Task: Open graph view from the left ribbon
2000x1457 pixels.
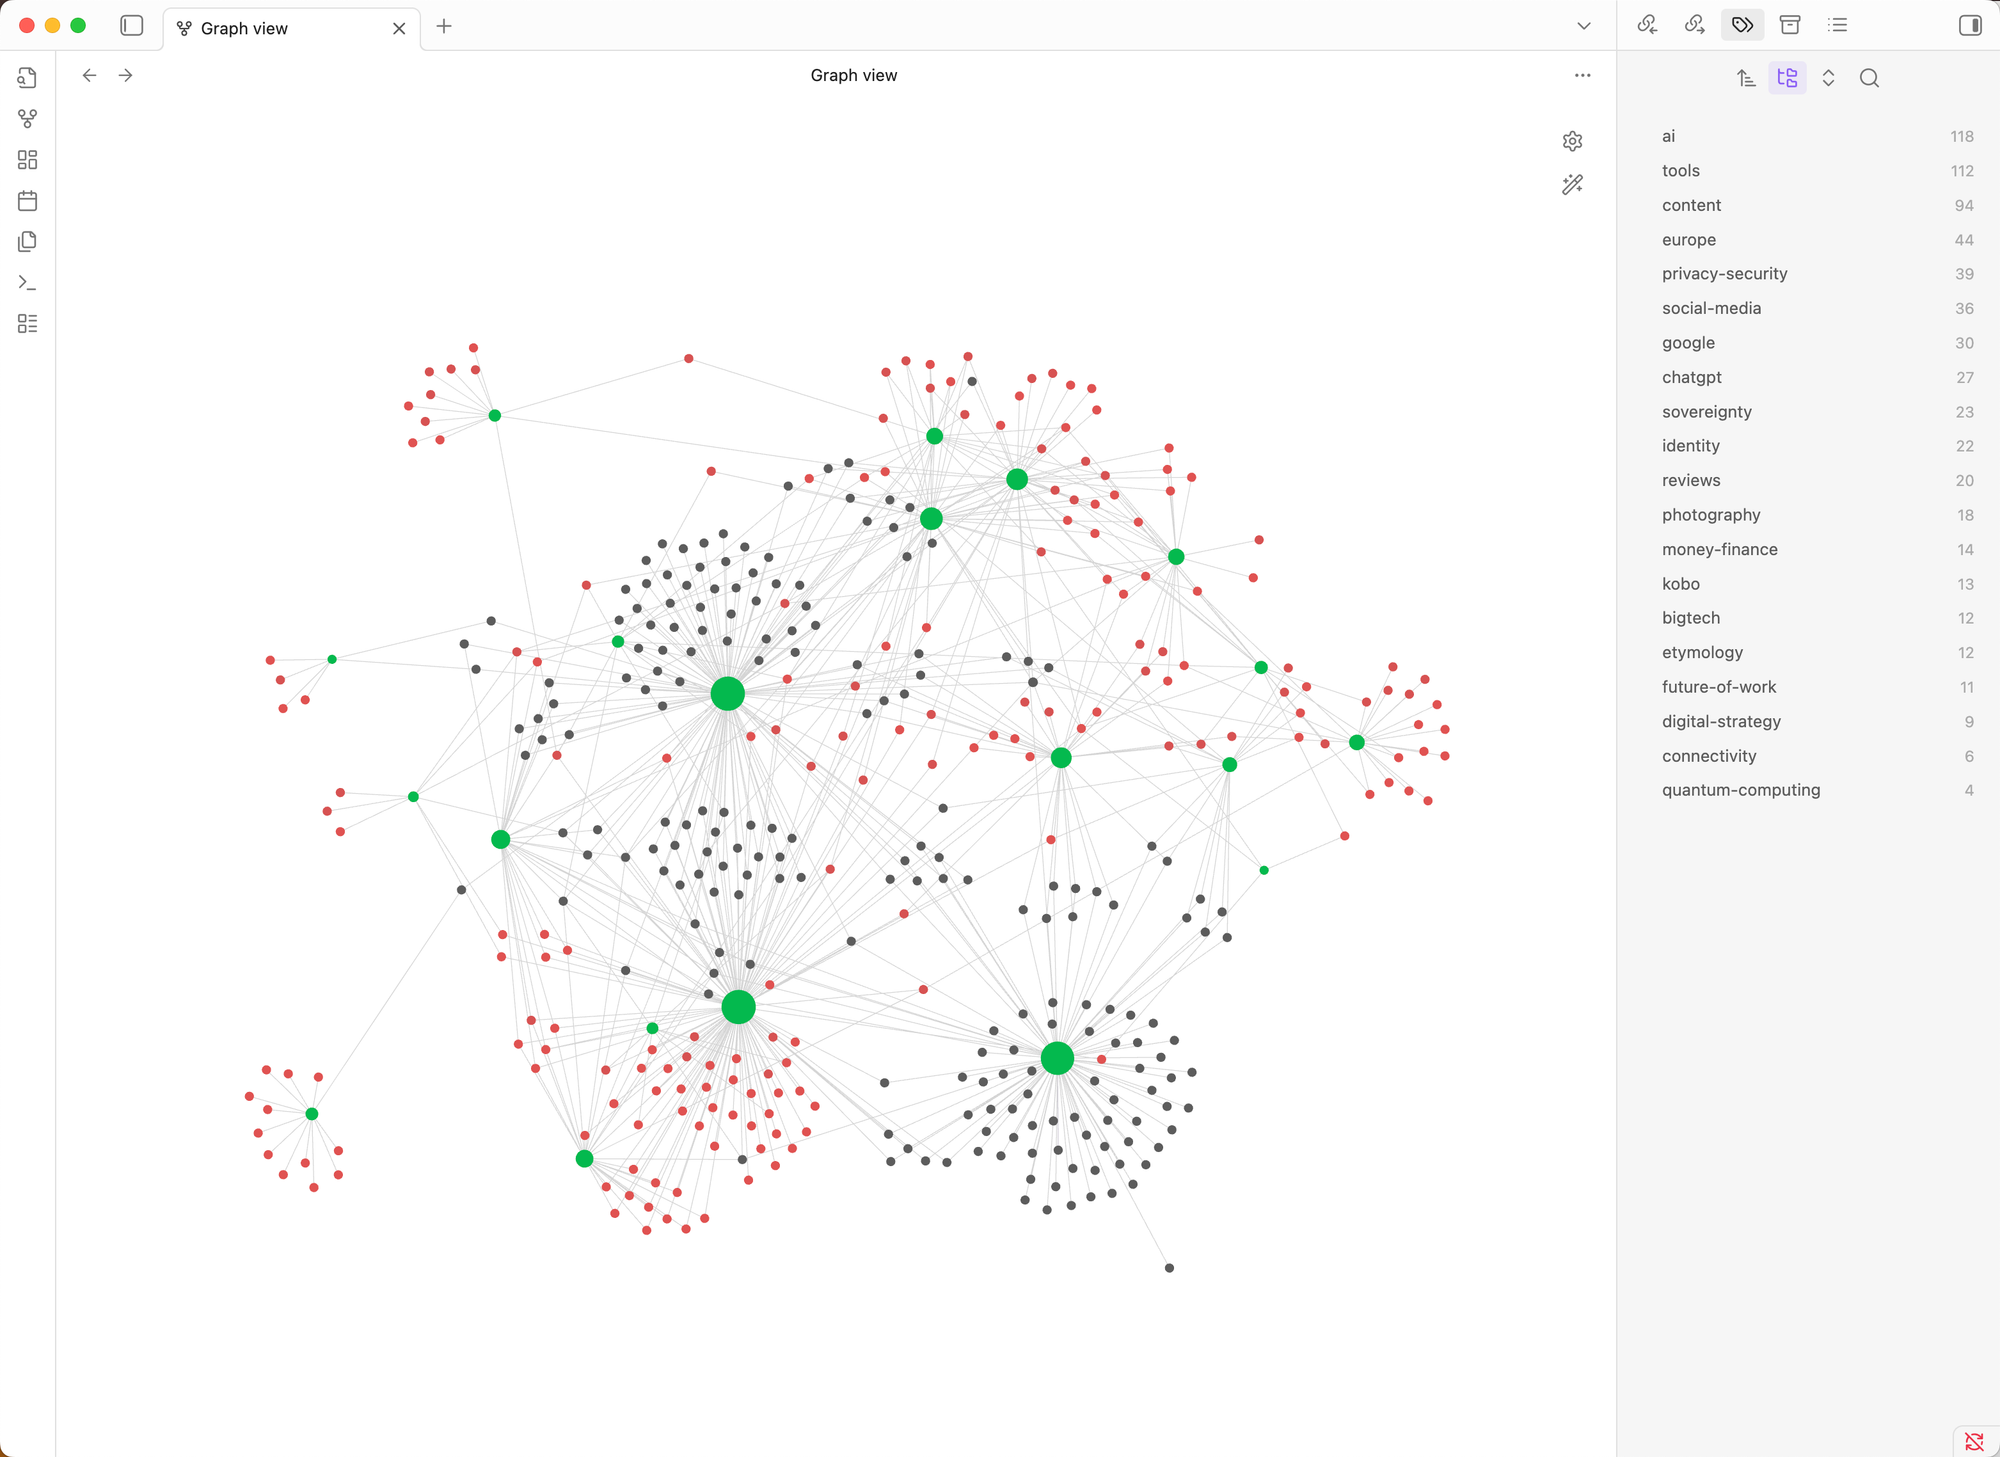Action: coord(27,119)
